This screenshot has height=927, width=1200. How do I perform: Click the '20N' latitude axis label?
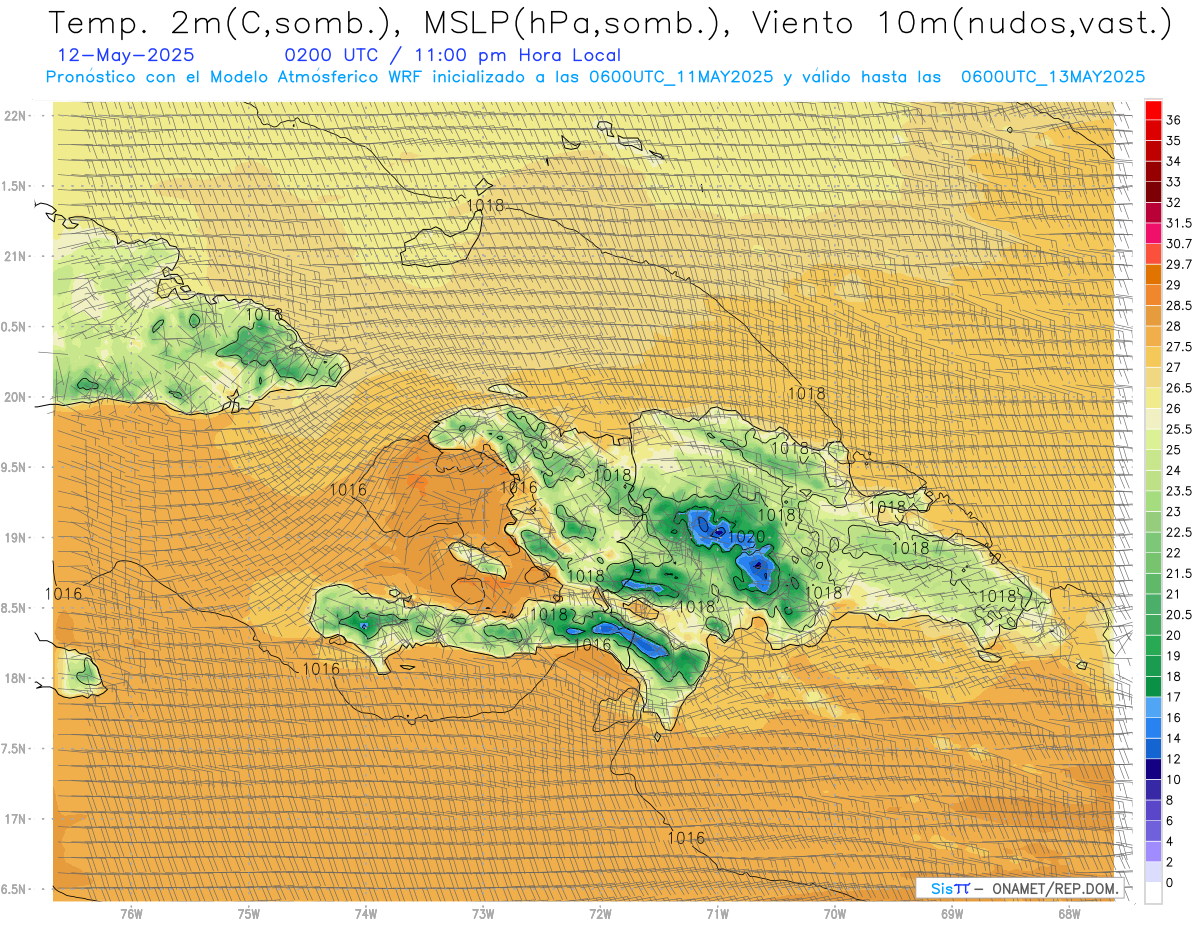17,397
